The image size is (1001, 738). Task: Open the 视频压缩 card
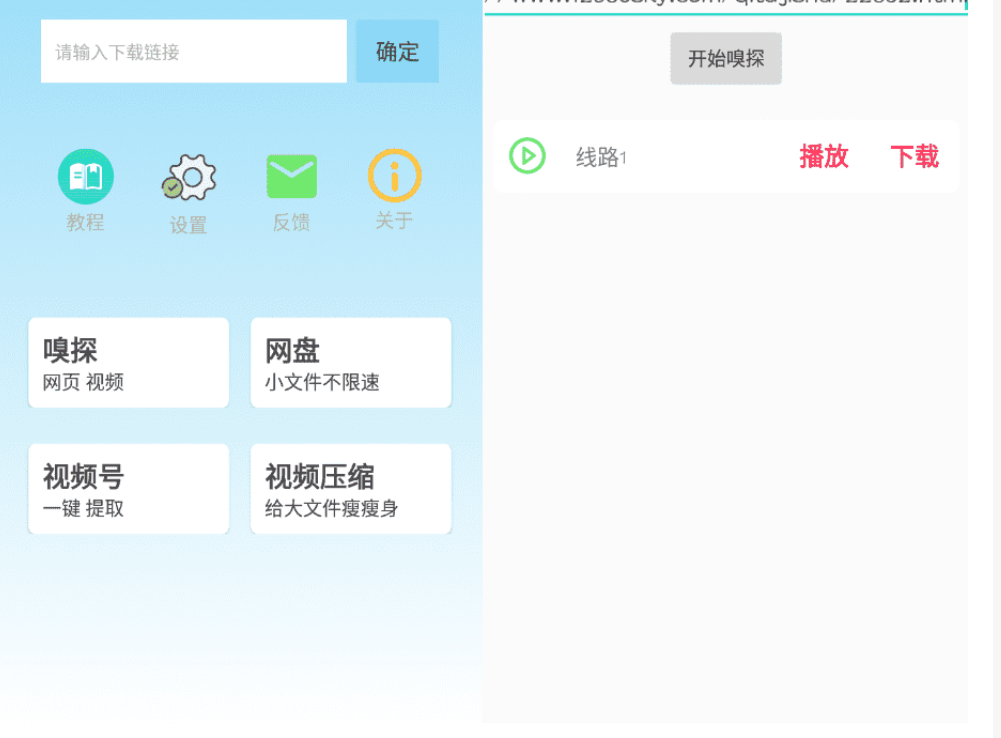click(x=350, y=489)
